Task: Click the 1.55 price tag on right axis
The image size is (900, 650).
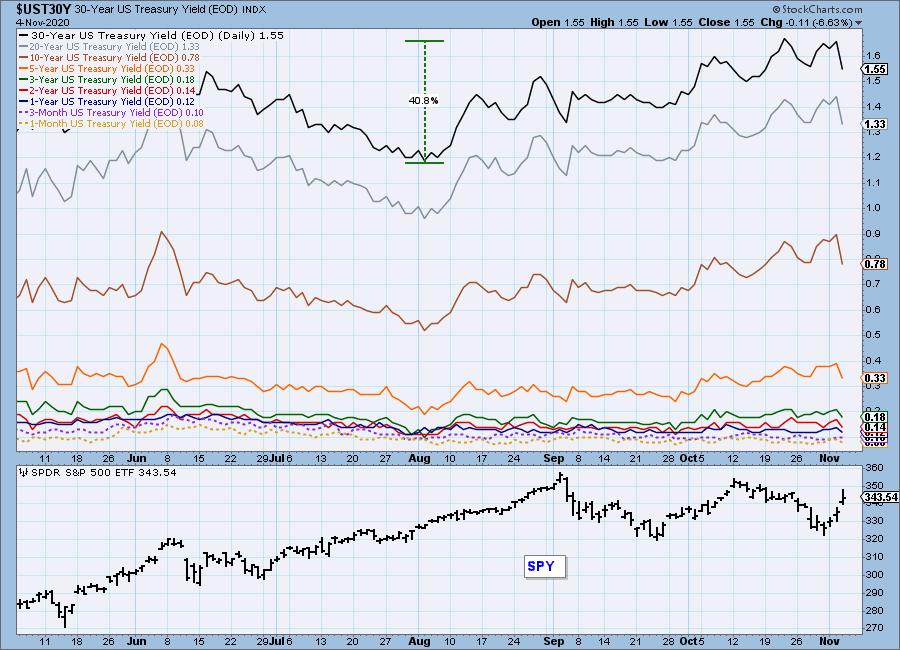Action: [x=875, y=69]
